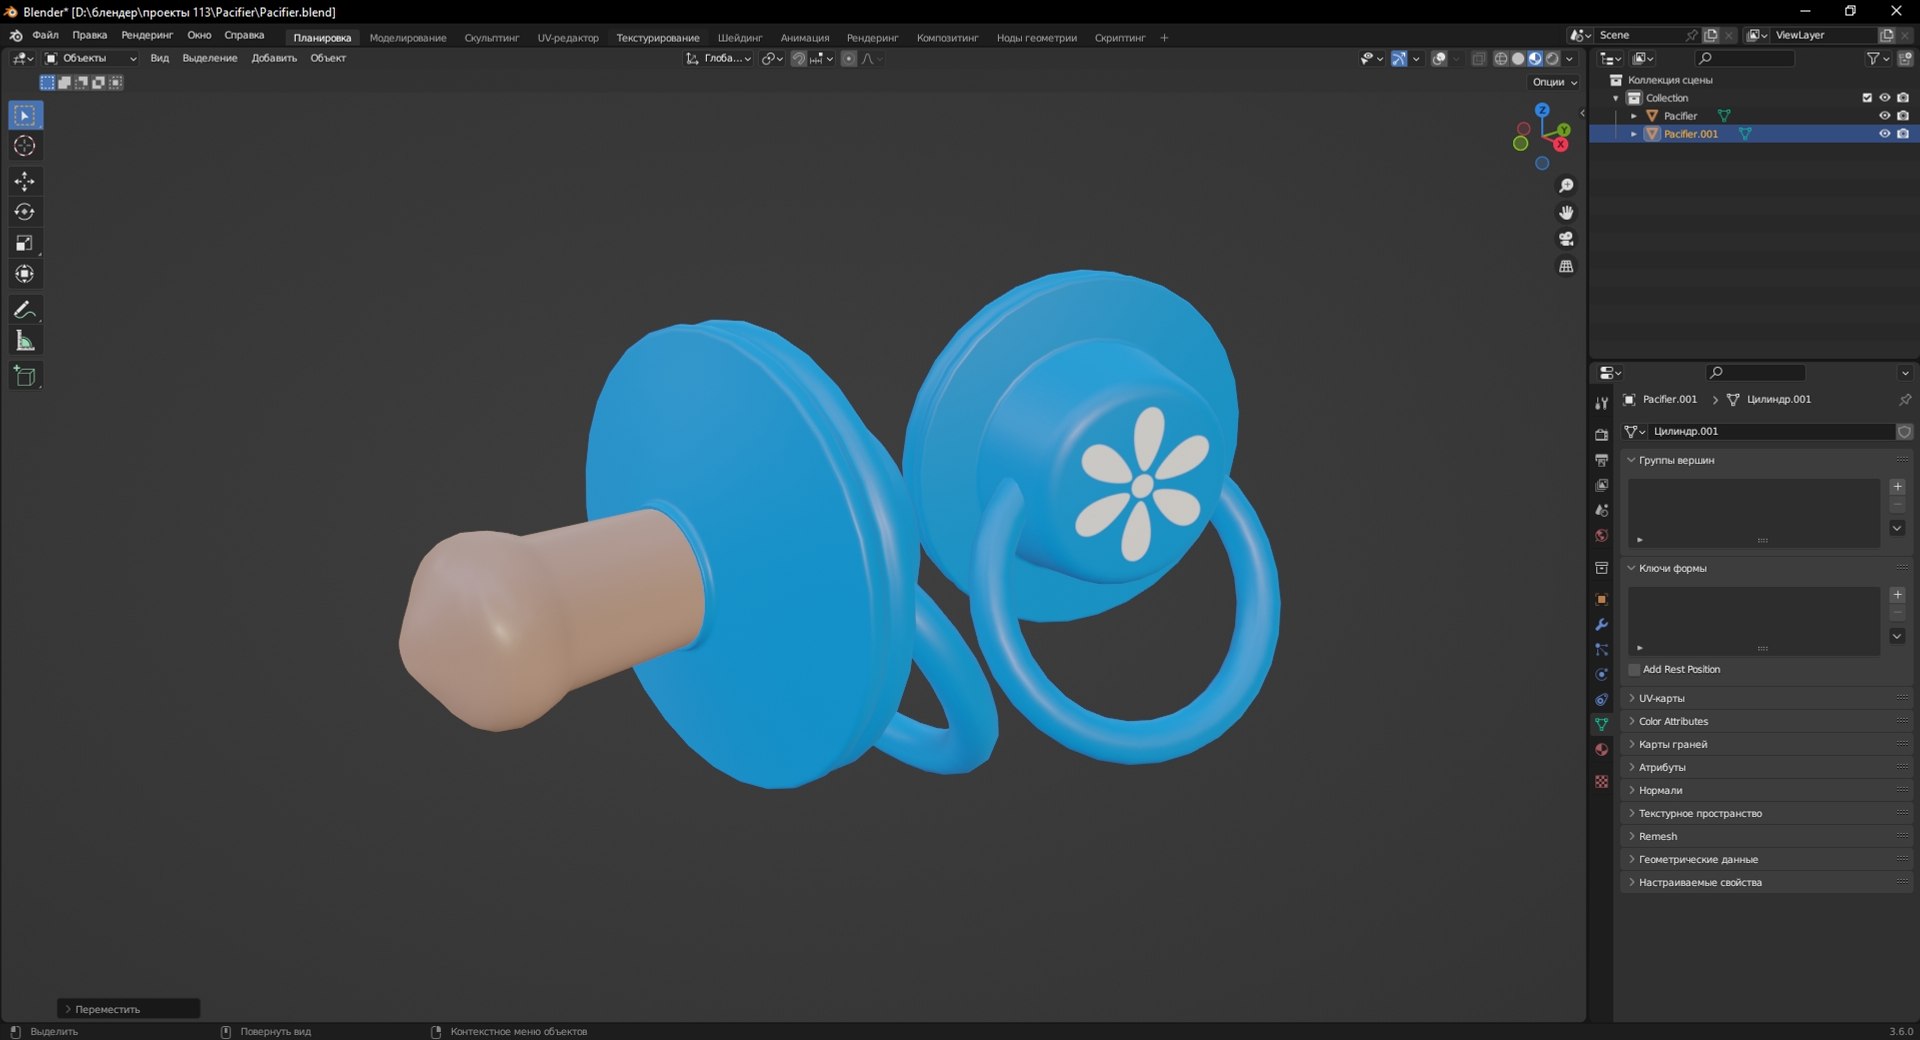This screenshot has height=1040, width=1920.
Task: Click the zoom magnifier viewport navigation icon
Action: pos(1566,186)
